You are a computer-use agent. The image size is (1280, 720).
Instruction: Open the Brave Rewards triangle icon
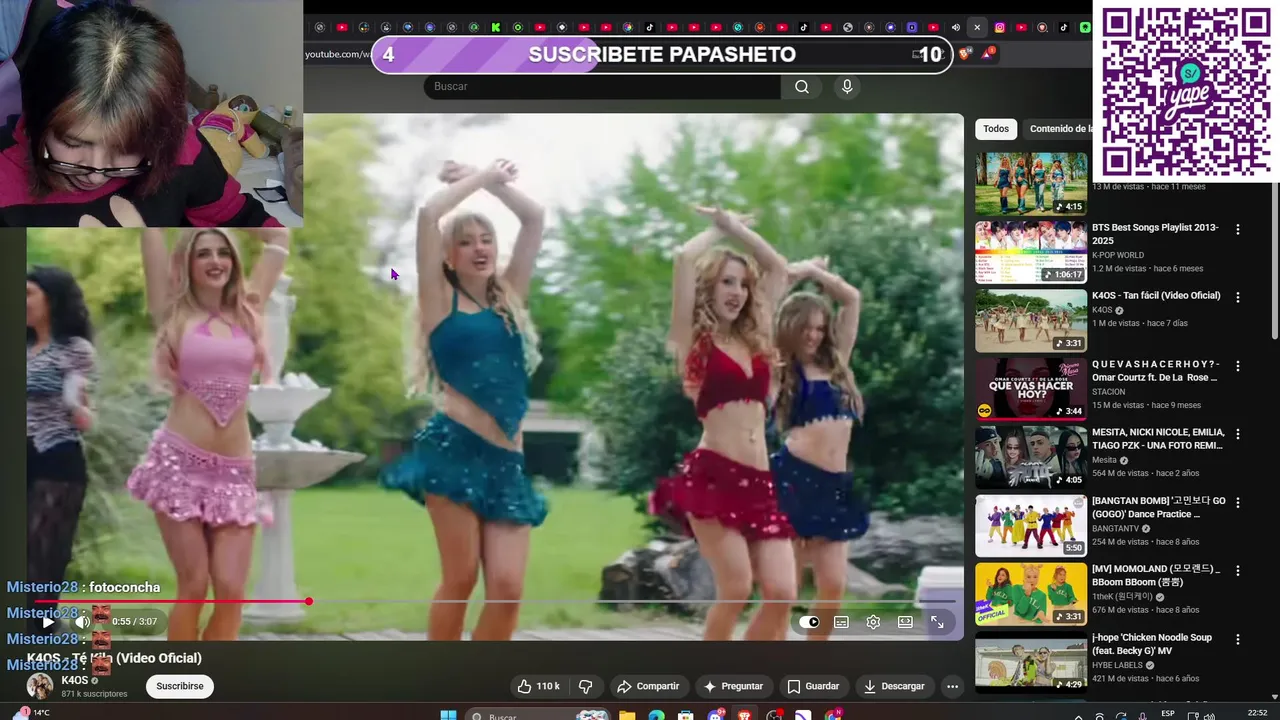pyautogui.click(x=987, y=54)
